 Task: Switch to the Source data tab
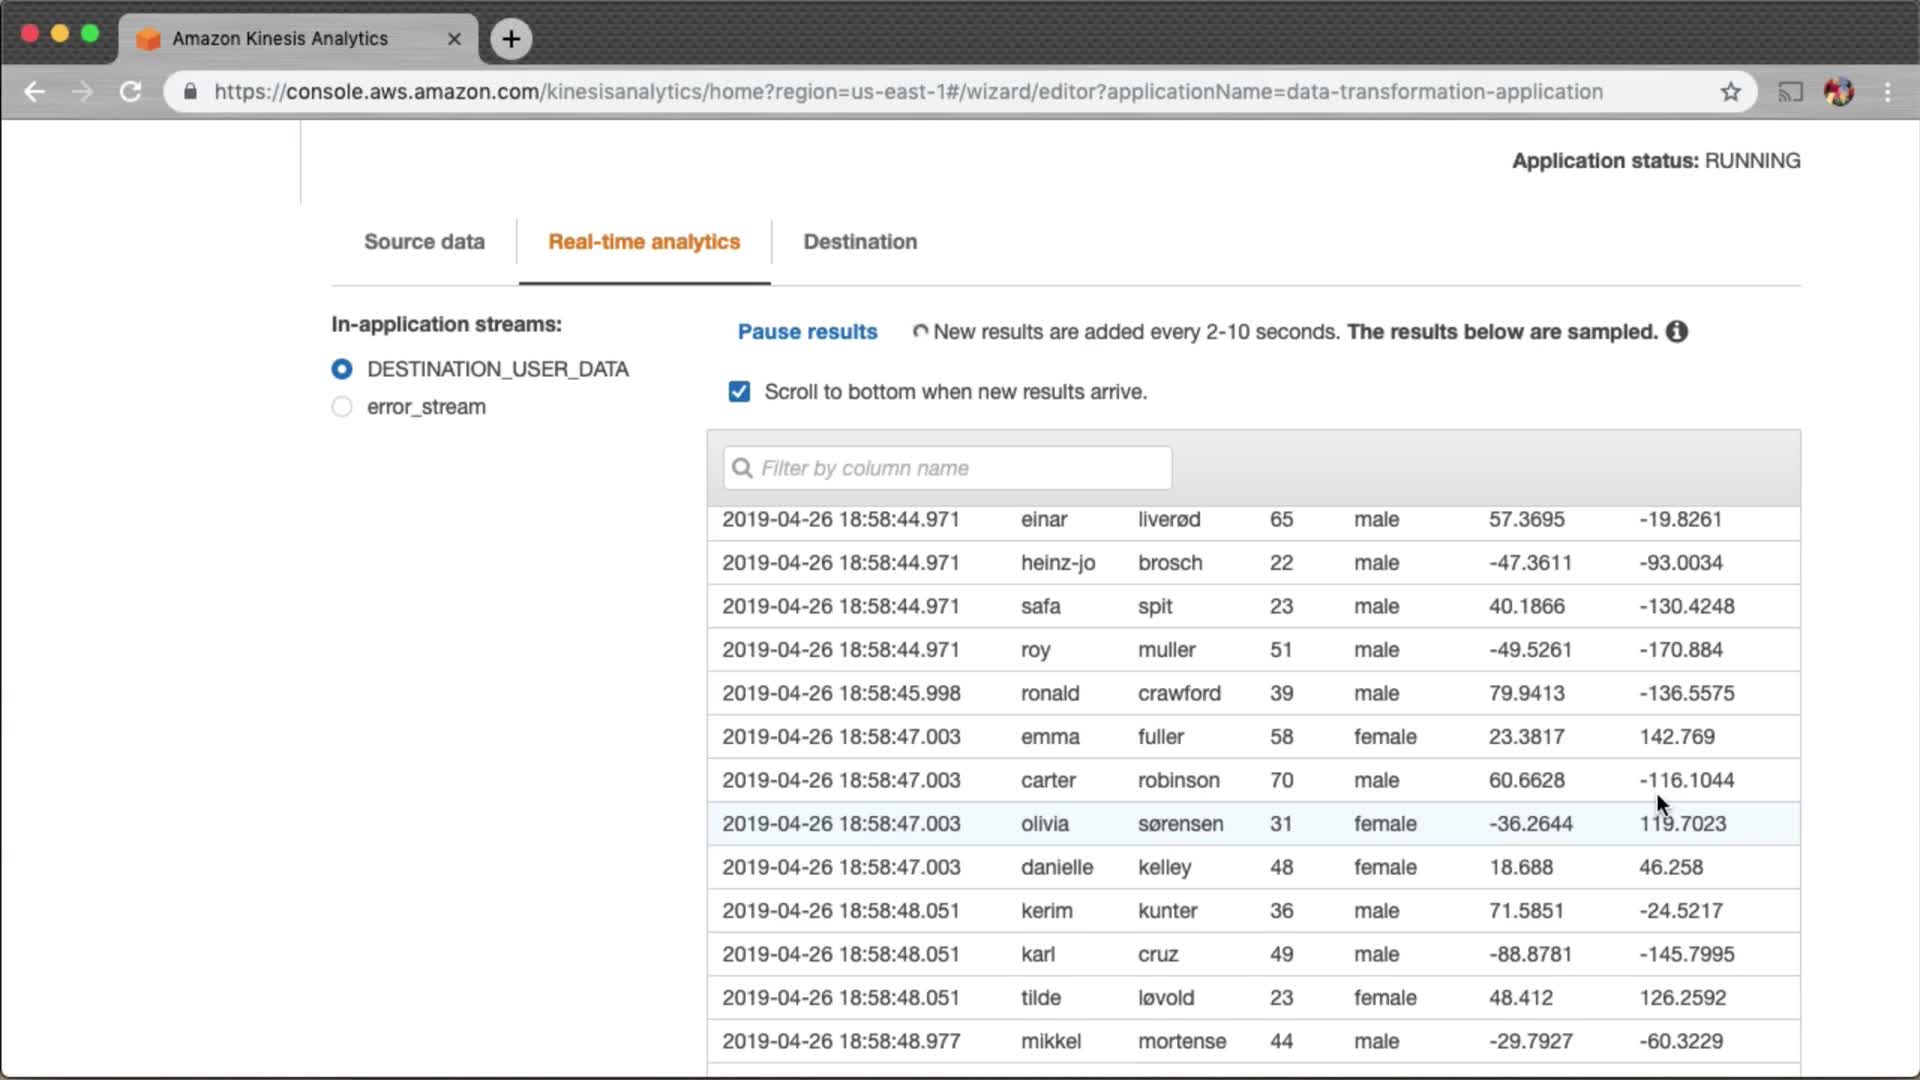424,242
